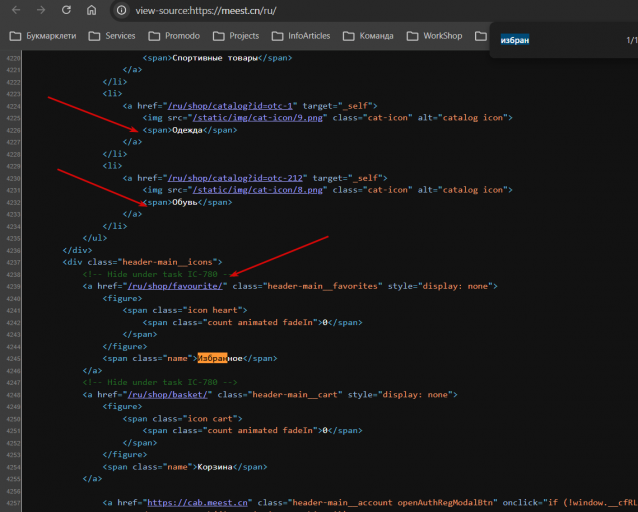This screenshot has height=512, width=638.
Task: Click the browser Back arrow
Action: [x=16, y=10]
